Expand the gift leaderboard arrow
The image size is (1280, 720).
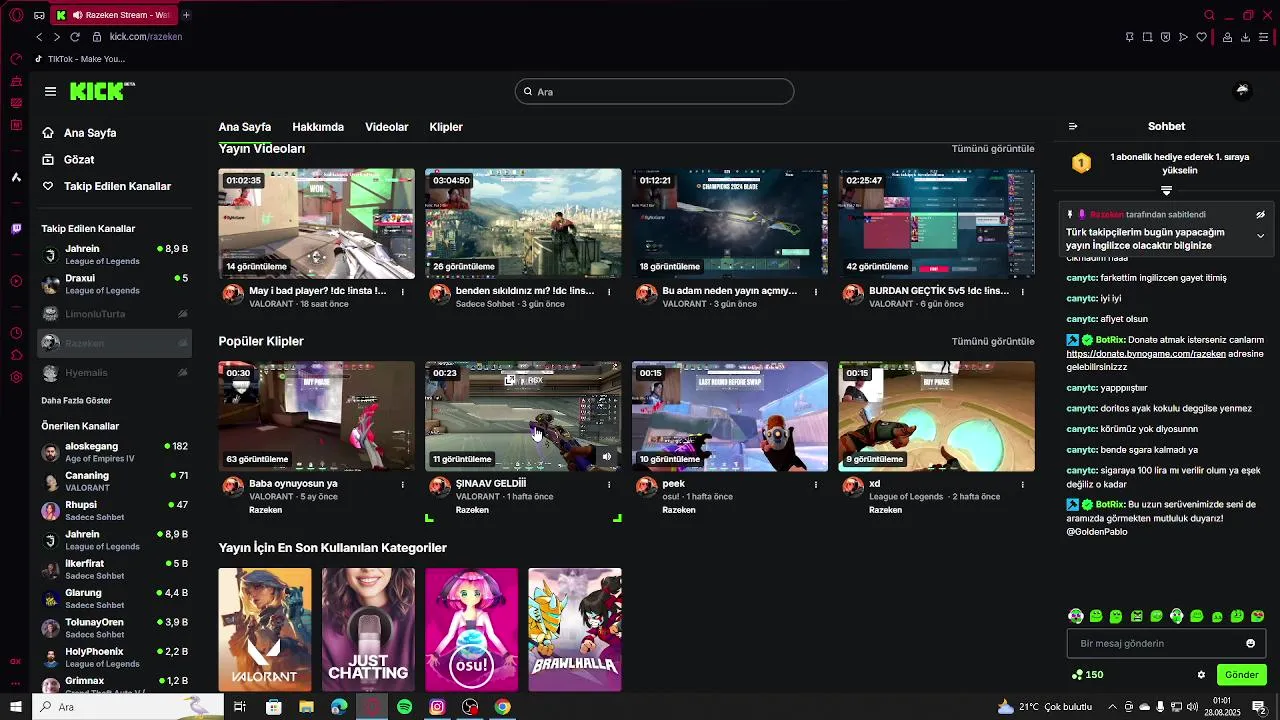(x=1166, y=190)
